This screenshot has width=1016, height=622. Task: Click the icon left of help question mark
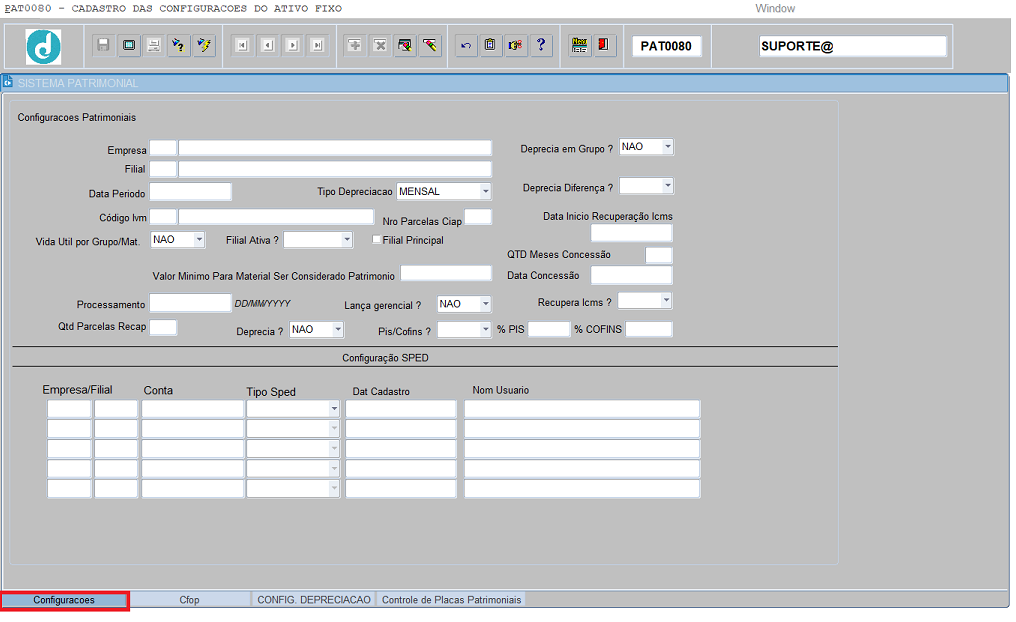tap(516, 45)
